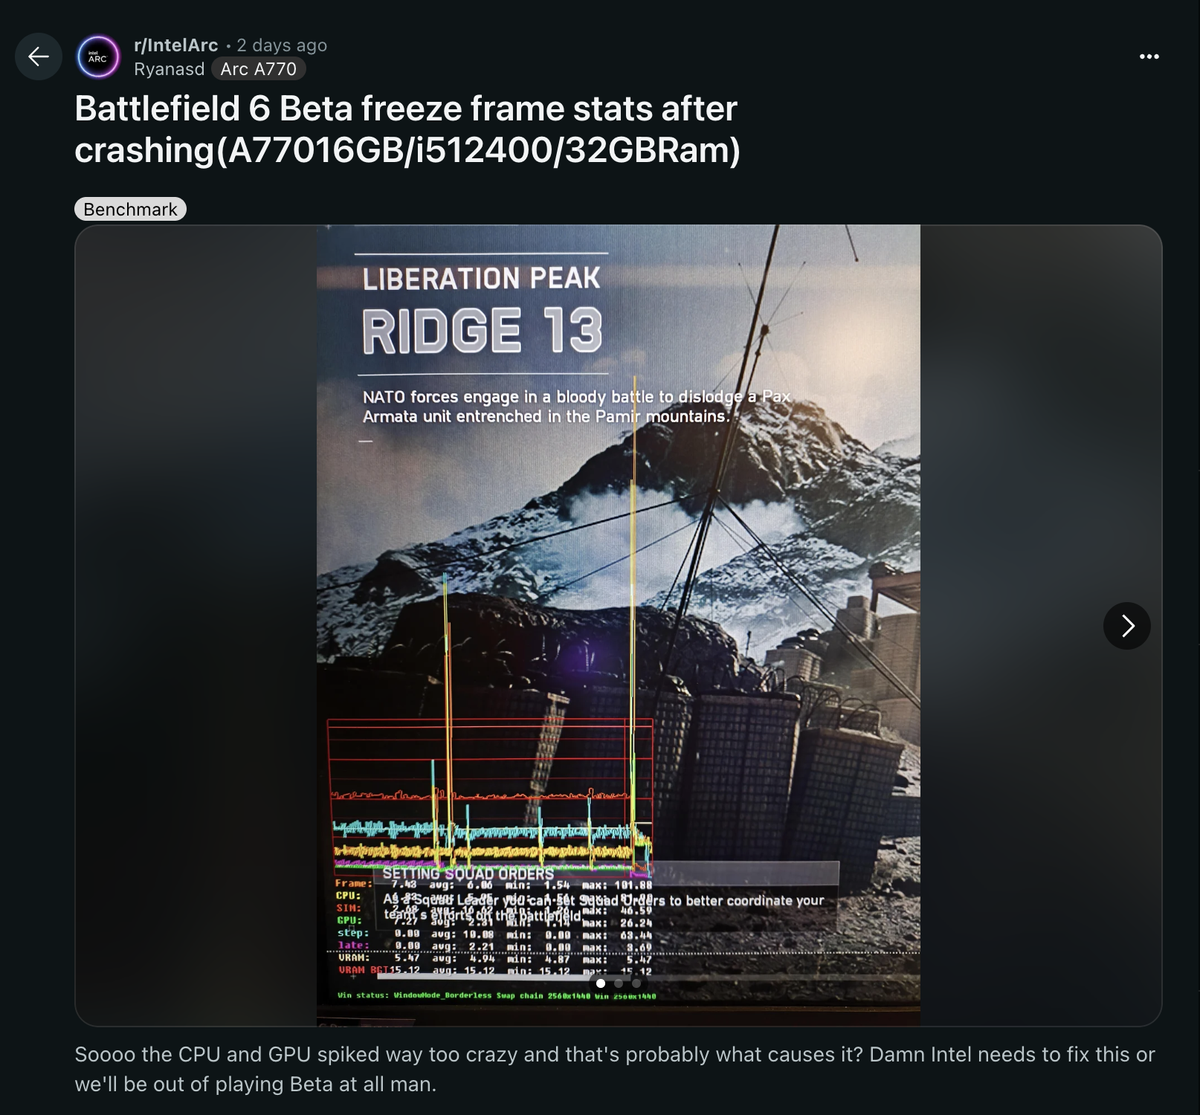Open the r/IntelArc community avatar
This screenshot has width=1200, height=1115.
tap(98, 57)
